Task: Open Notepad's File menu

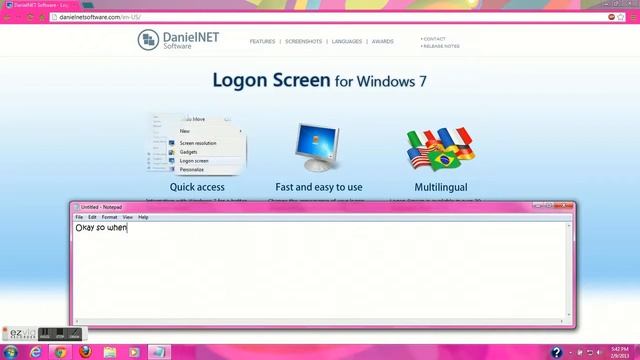Action: coord(79,218)
